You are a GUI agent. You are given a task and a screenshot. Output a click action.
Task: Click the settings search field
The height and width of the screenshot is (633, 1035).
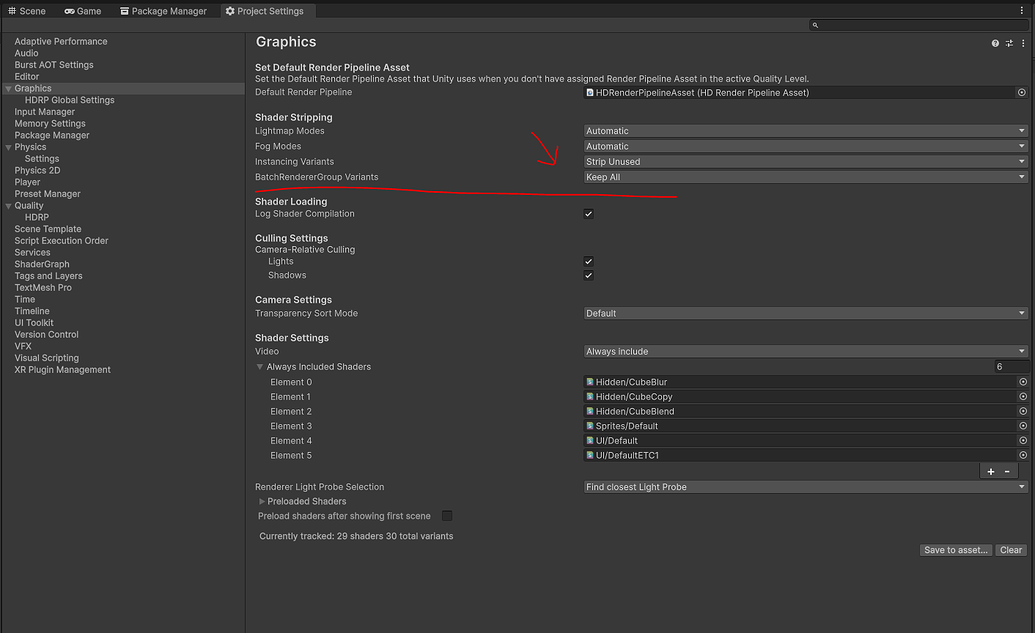tap(920, 25)
